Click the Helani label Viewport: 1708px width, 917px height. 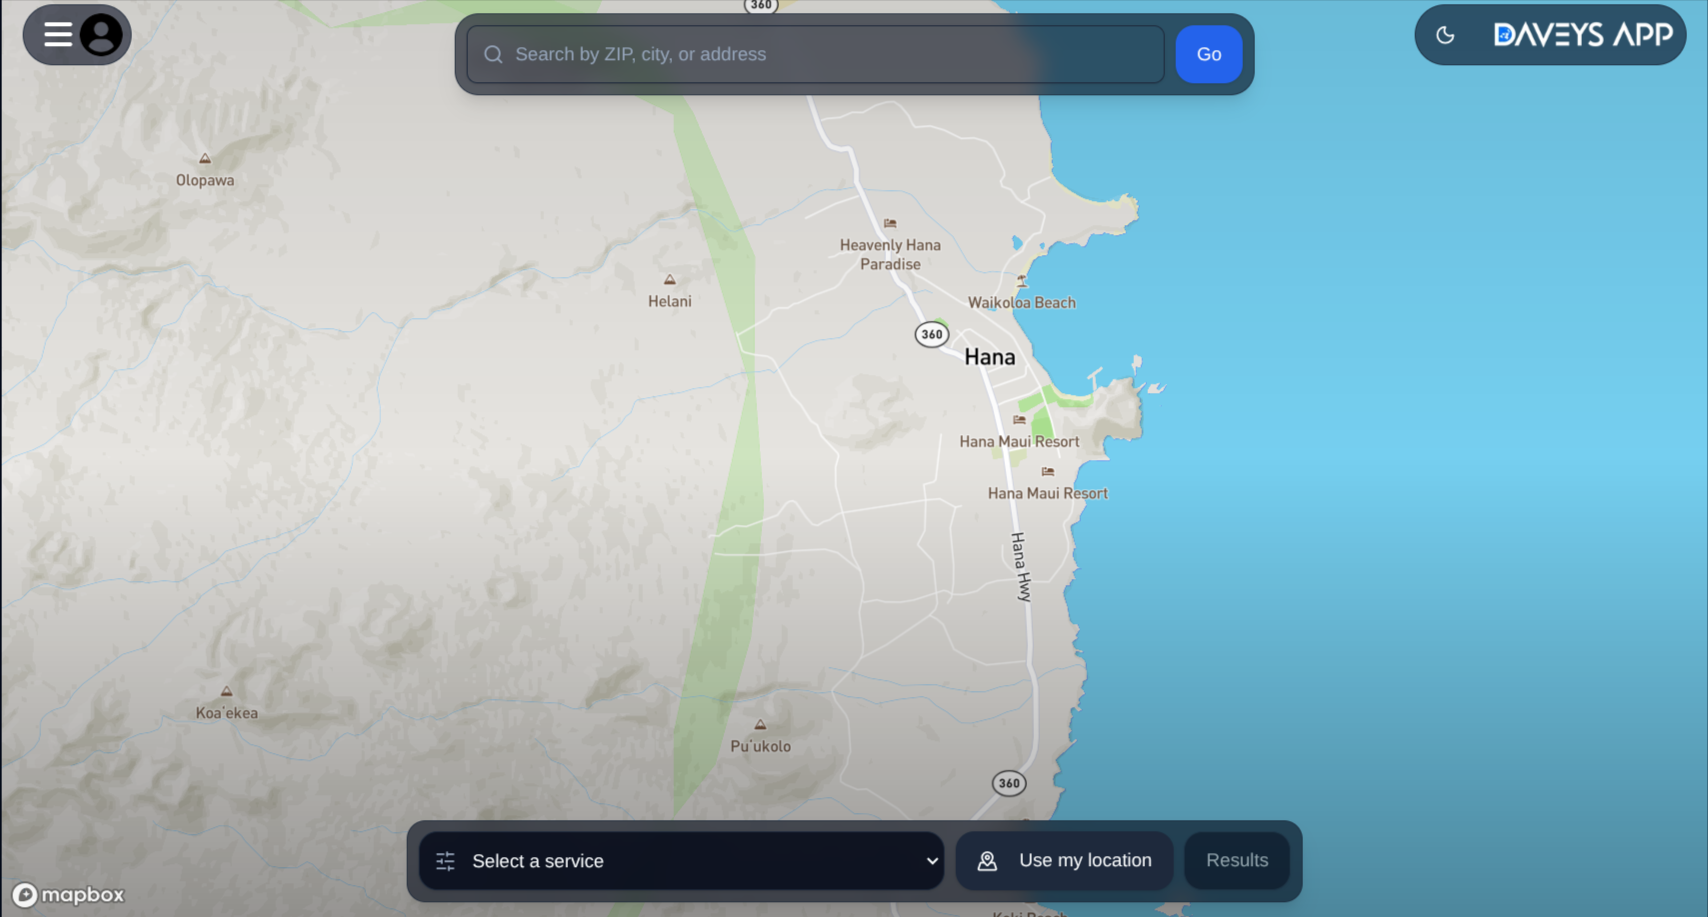(x=669, y=301)
